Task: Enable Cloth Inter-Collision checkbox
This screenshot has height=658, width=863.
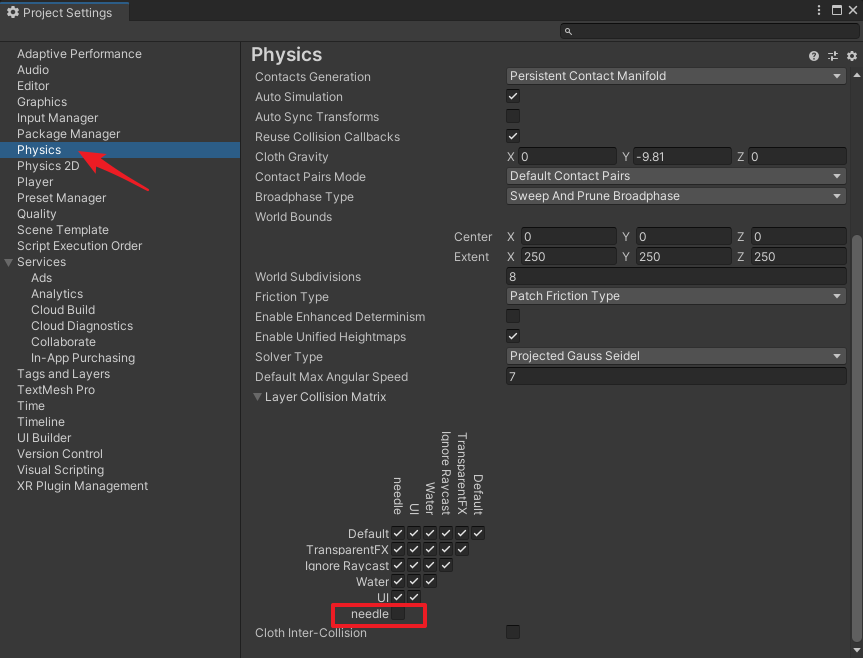Action: (513, 632)
